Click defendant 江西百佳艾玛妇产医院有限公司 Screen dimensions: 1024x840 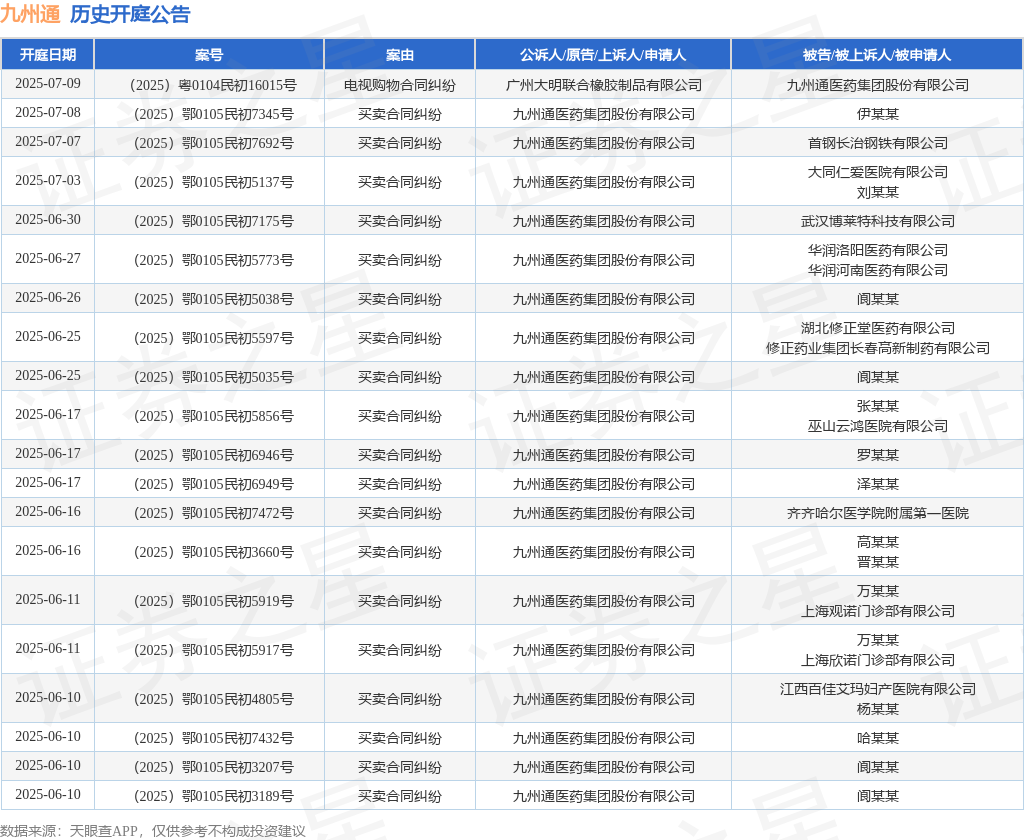pos(878,689)
